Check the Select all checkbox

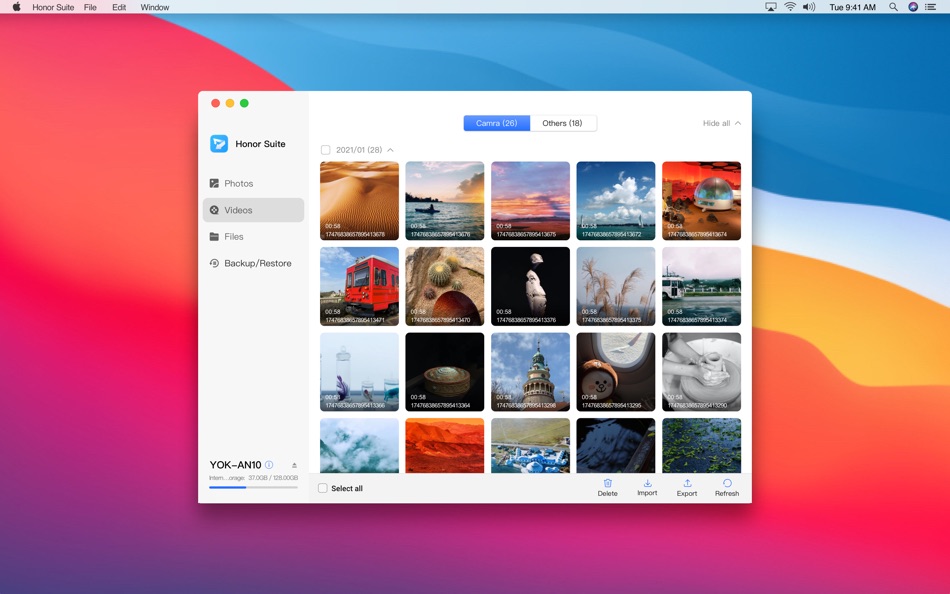[322, 488]
